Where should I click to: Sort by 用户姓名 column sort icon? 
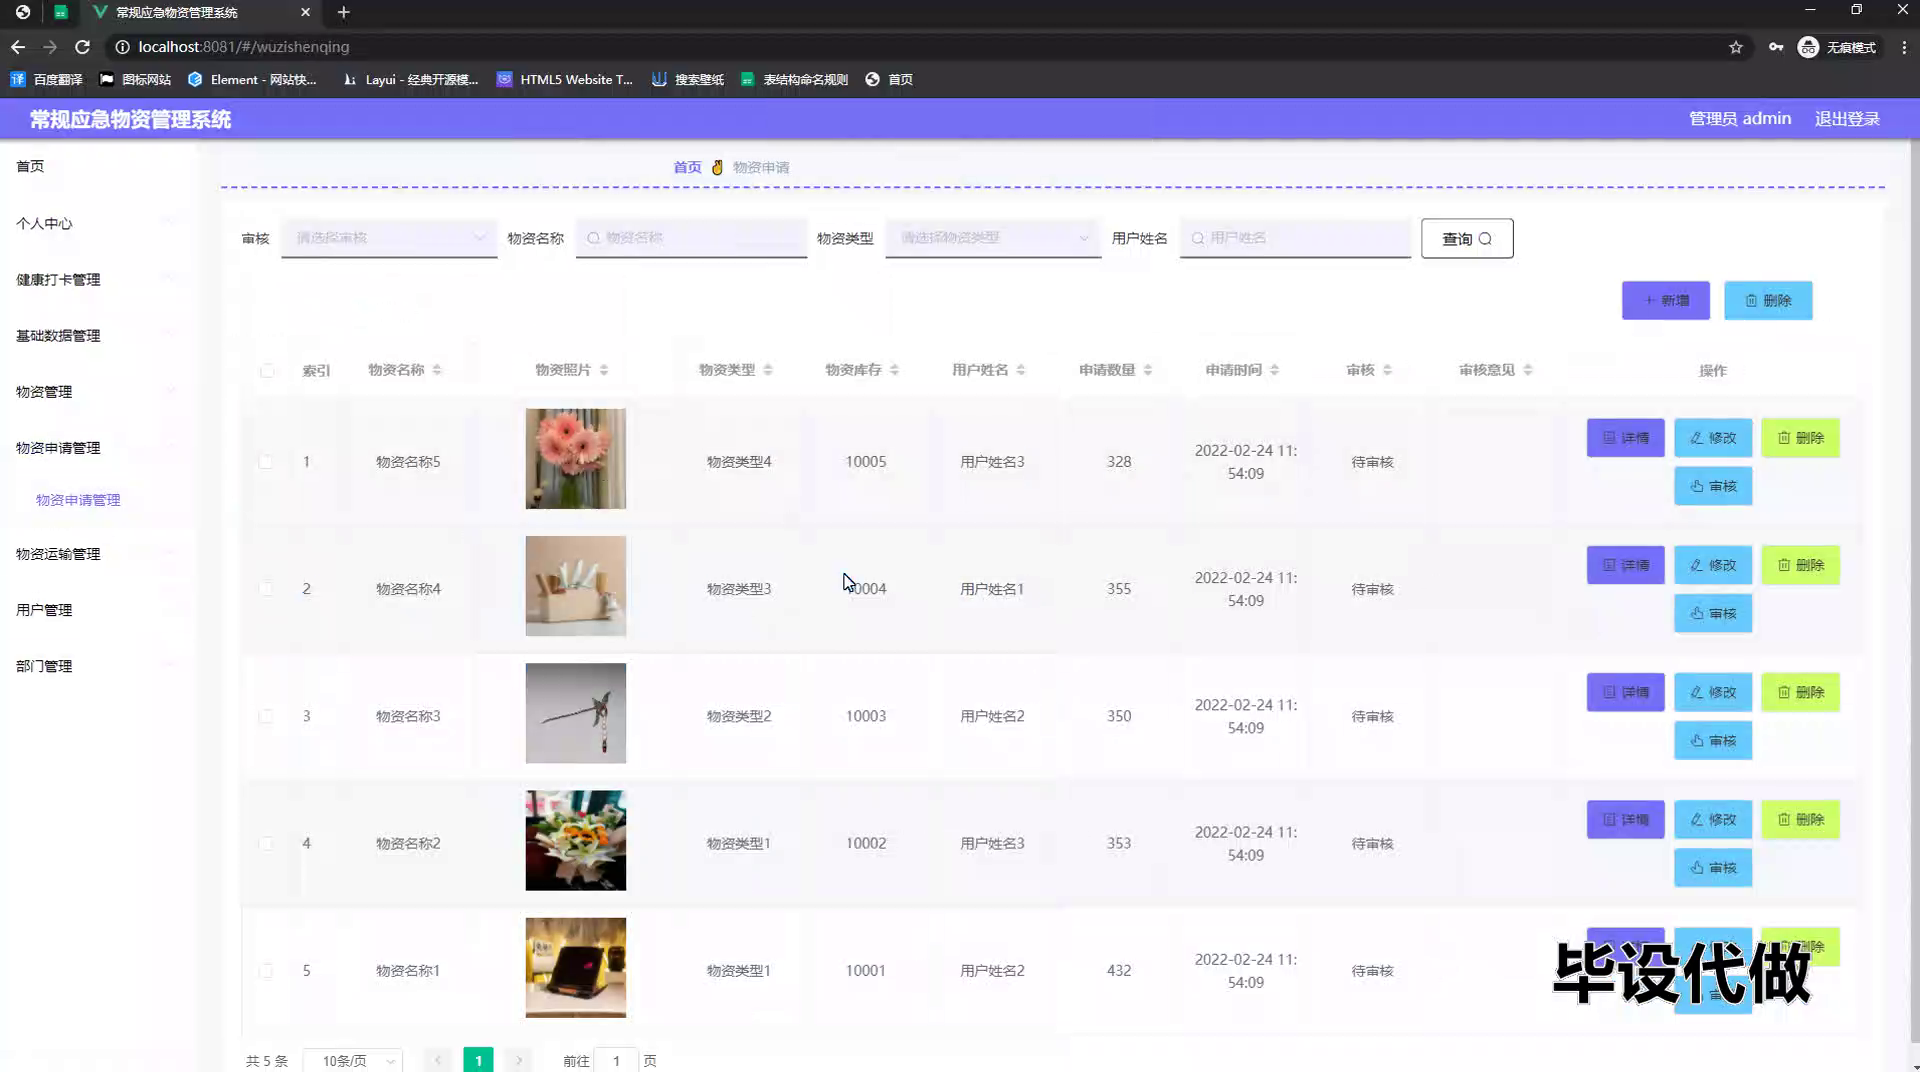click(1021, 370)
